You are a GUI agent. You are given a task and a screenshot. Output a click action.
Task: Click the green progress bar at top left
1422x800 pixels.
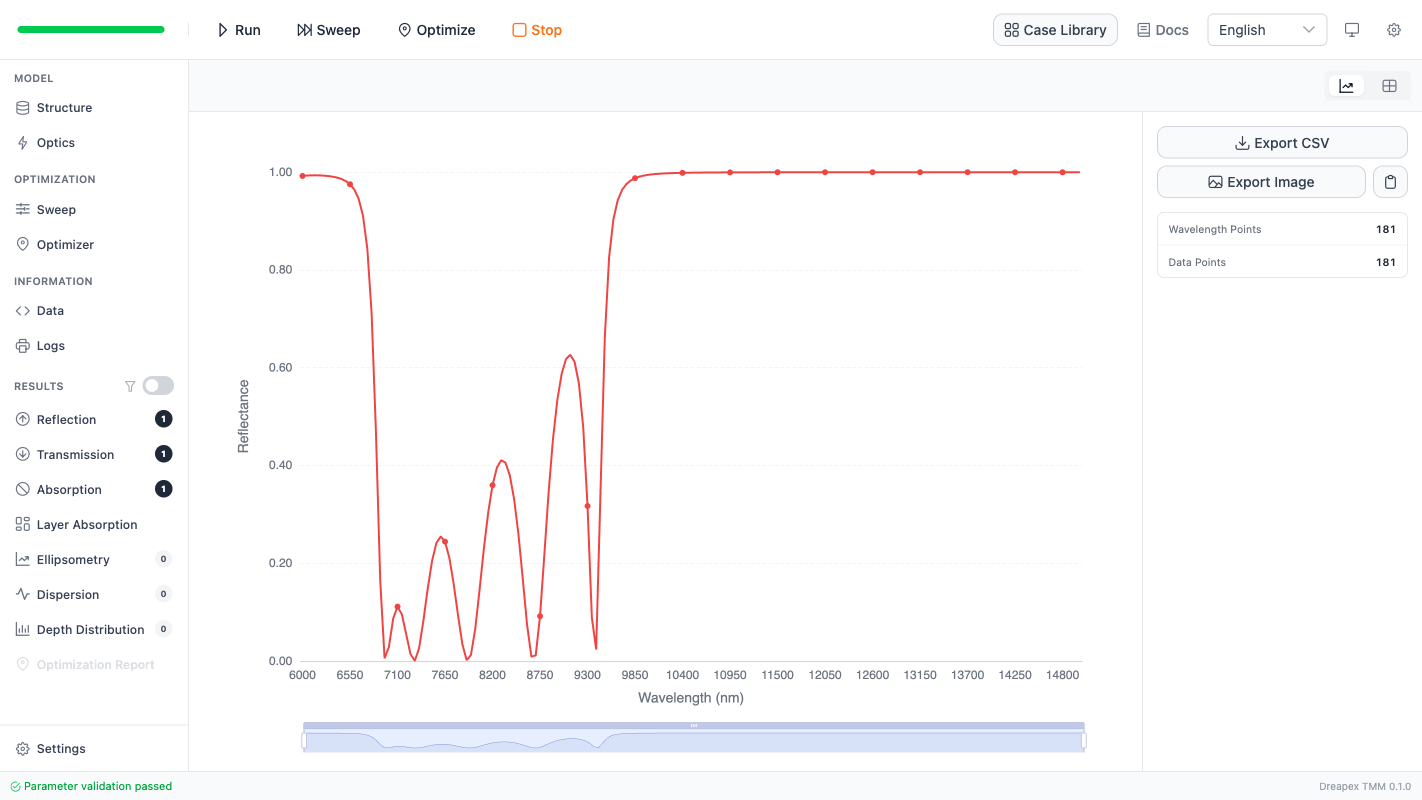[x=90, y=29]
